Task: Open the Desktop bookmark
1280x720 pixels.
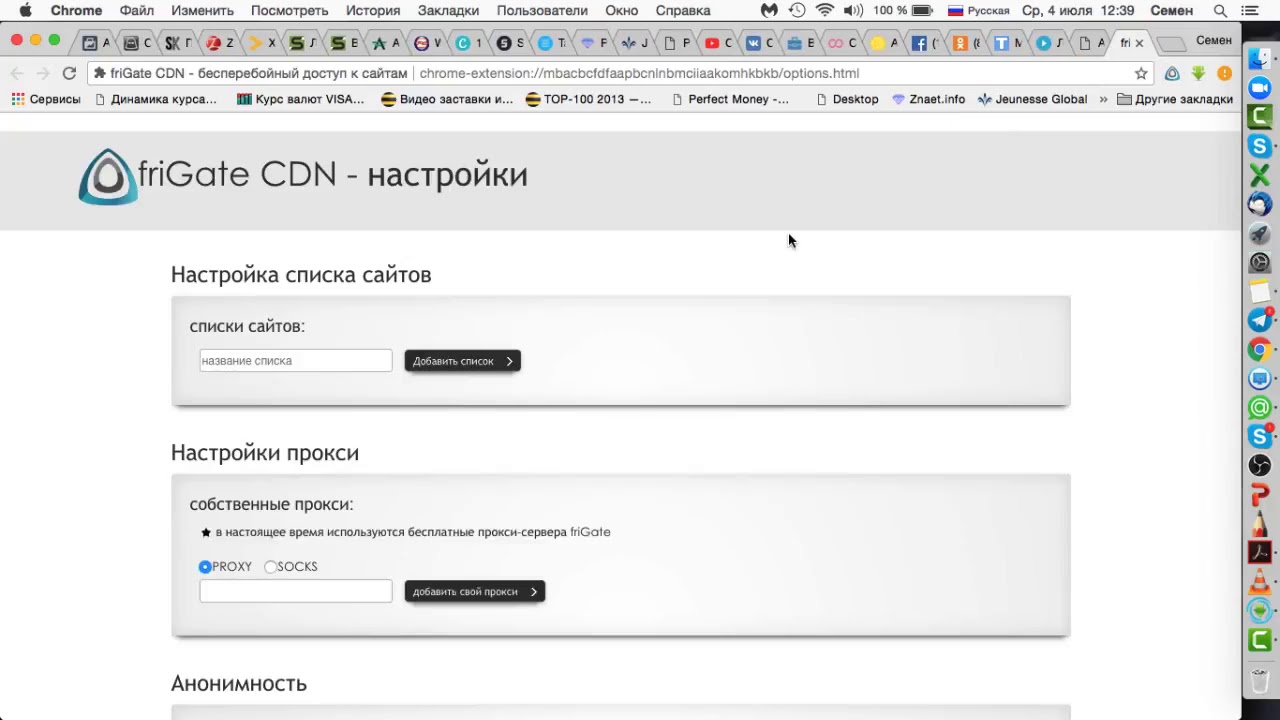Action: coord(847,99)
